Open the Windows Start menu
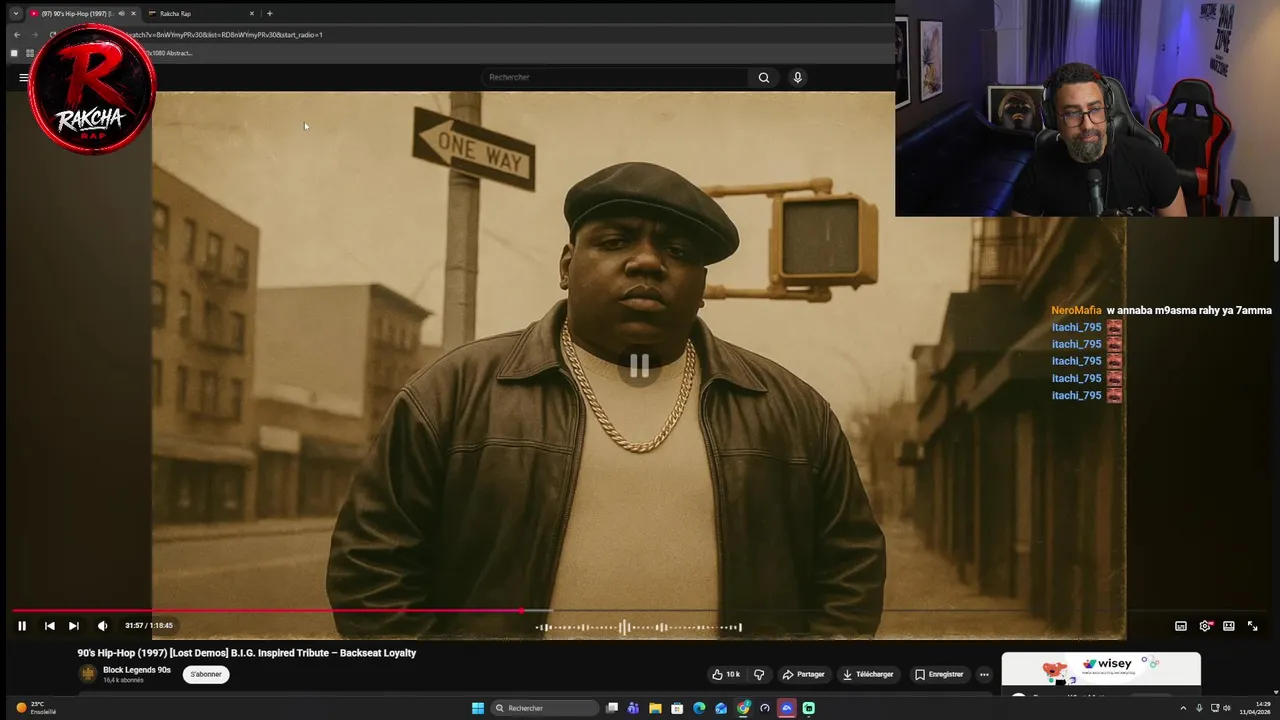 pos(478,708)
